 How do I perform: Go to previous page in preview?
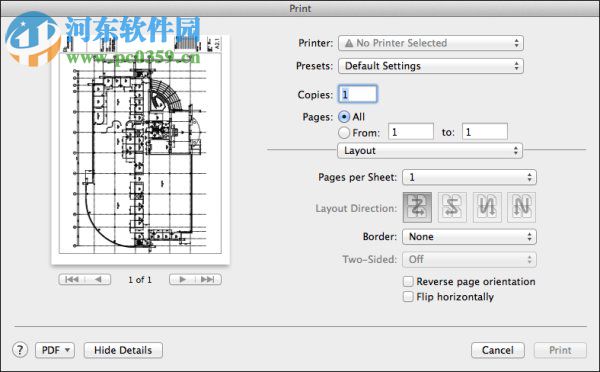click(x=98, y=279)
